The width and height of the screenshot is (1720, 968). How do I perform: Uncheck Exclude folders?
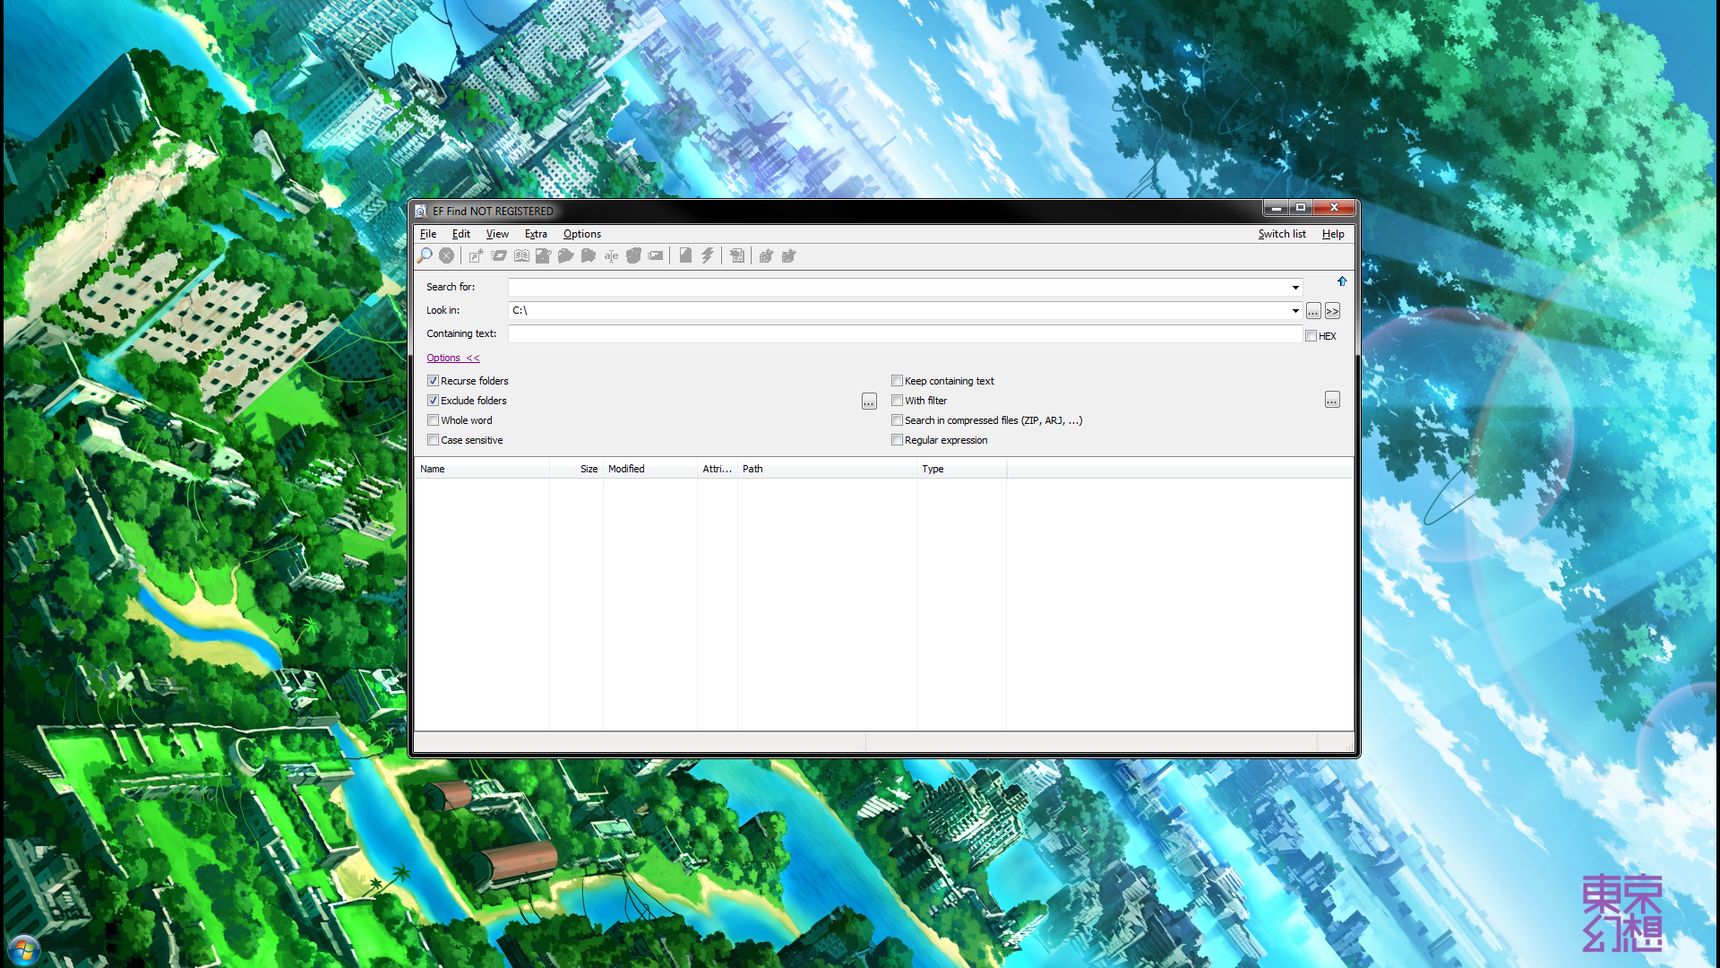pos(433,401)
